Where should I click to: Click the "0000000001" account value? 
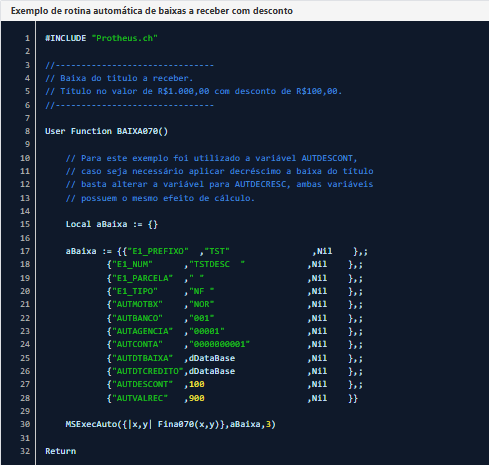[x=219, y=344]
